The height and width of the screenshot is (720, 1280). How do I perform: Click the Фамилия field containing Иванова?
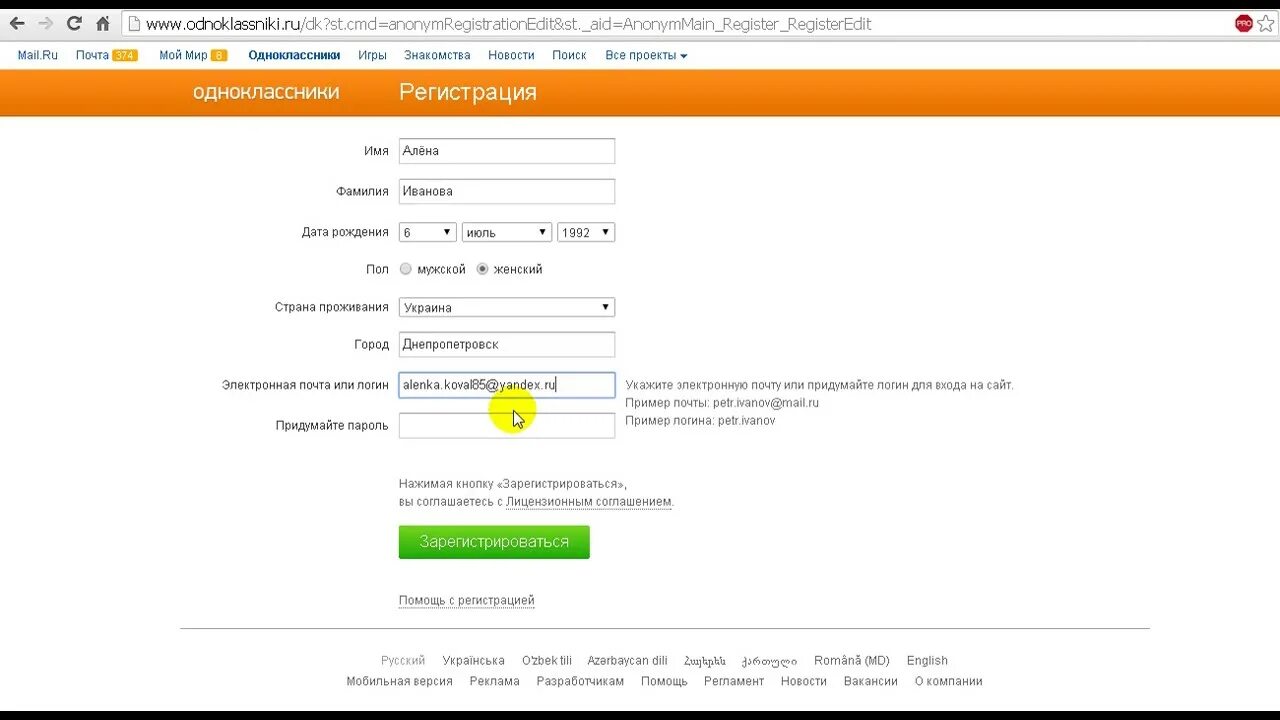507,191
